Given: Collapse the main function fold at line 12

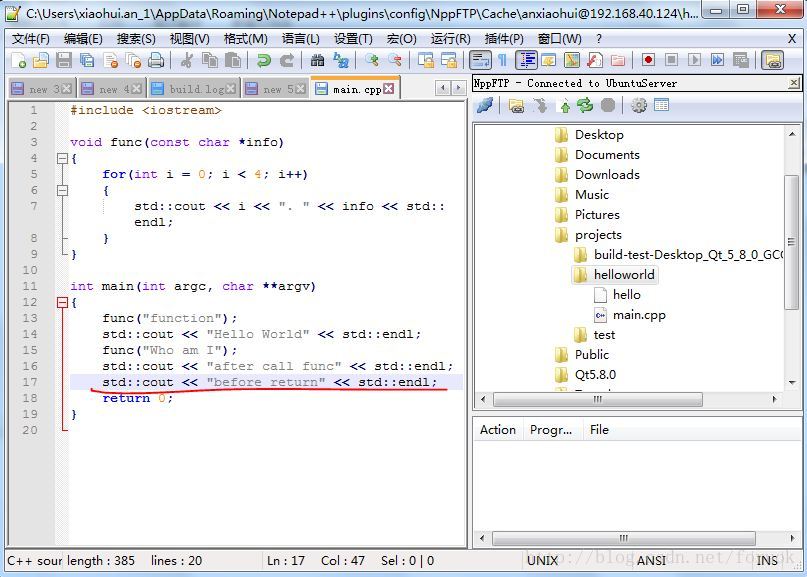Looking at the screenshot, I should pyautogui.click(x=62, y=302).
